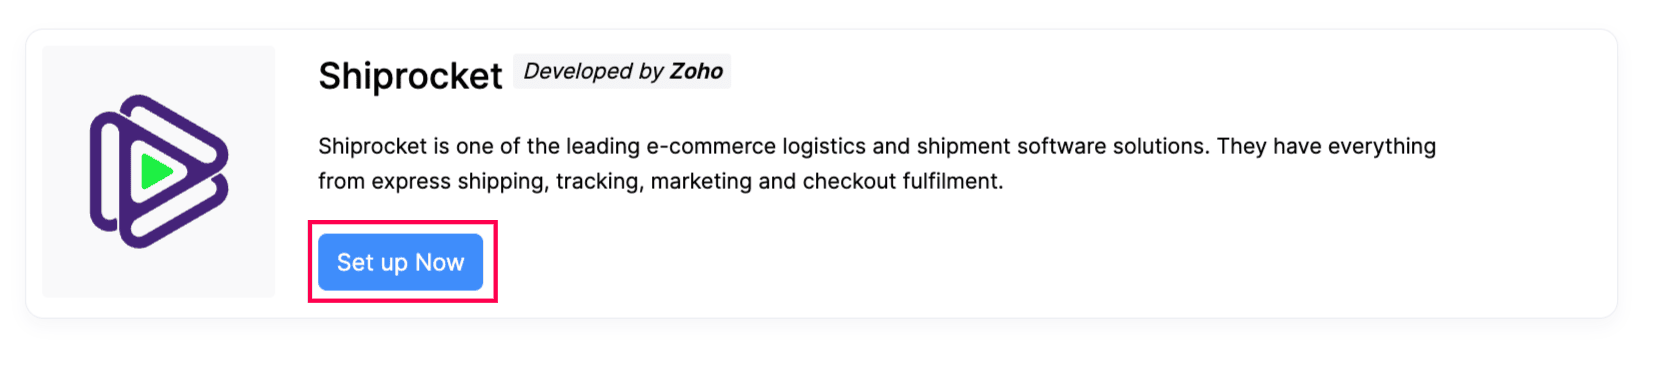Click the purple outer triangle of logo

[x=159, y=171]
